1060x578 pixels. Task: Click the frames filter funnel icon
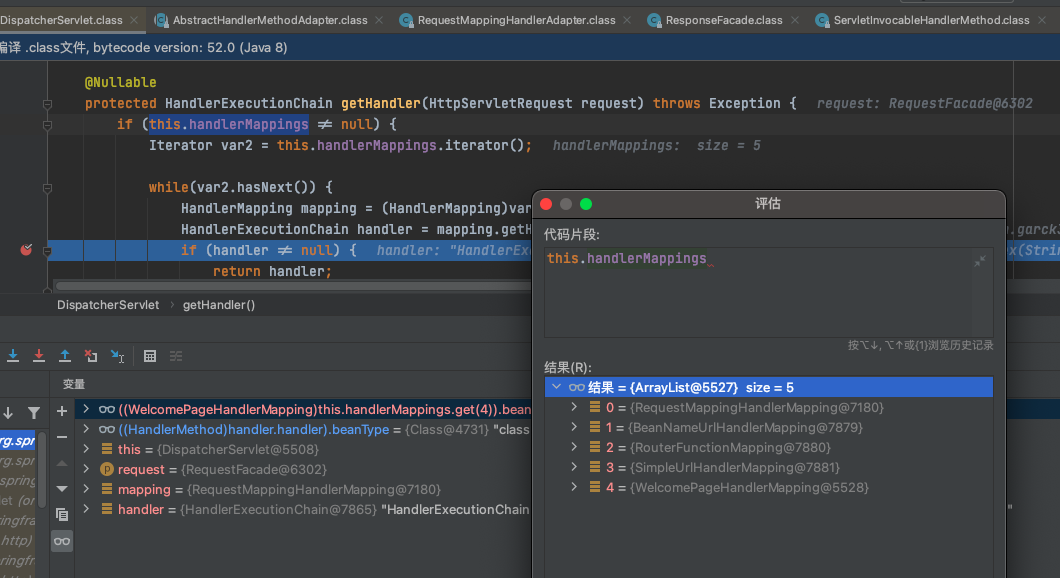point(34,412)
